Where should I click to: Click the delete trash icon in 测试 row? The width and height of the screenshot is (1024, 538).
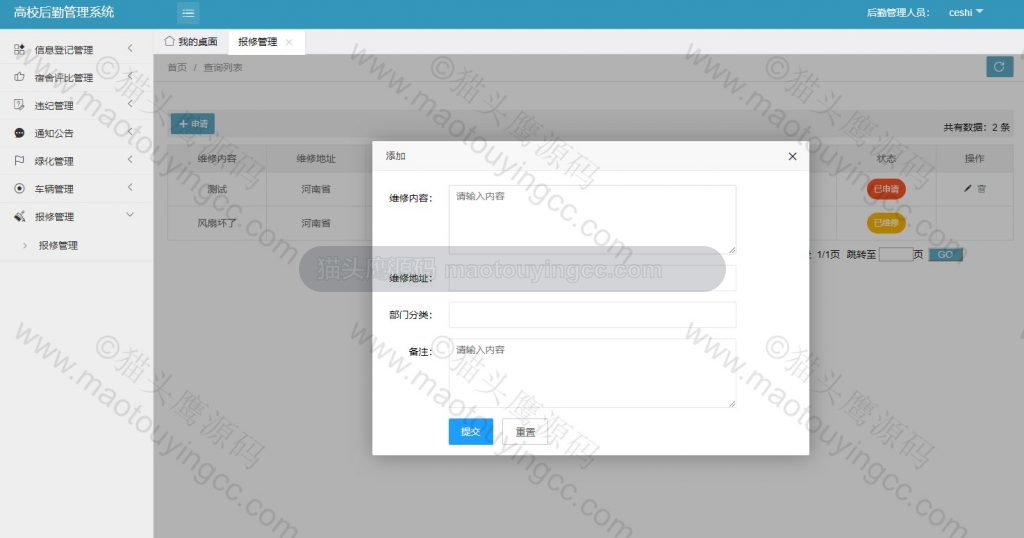point(982,188)
